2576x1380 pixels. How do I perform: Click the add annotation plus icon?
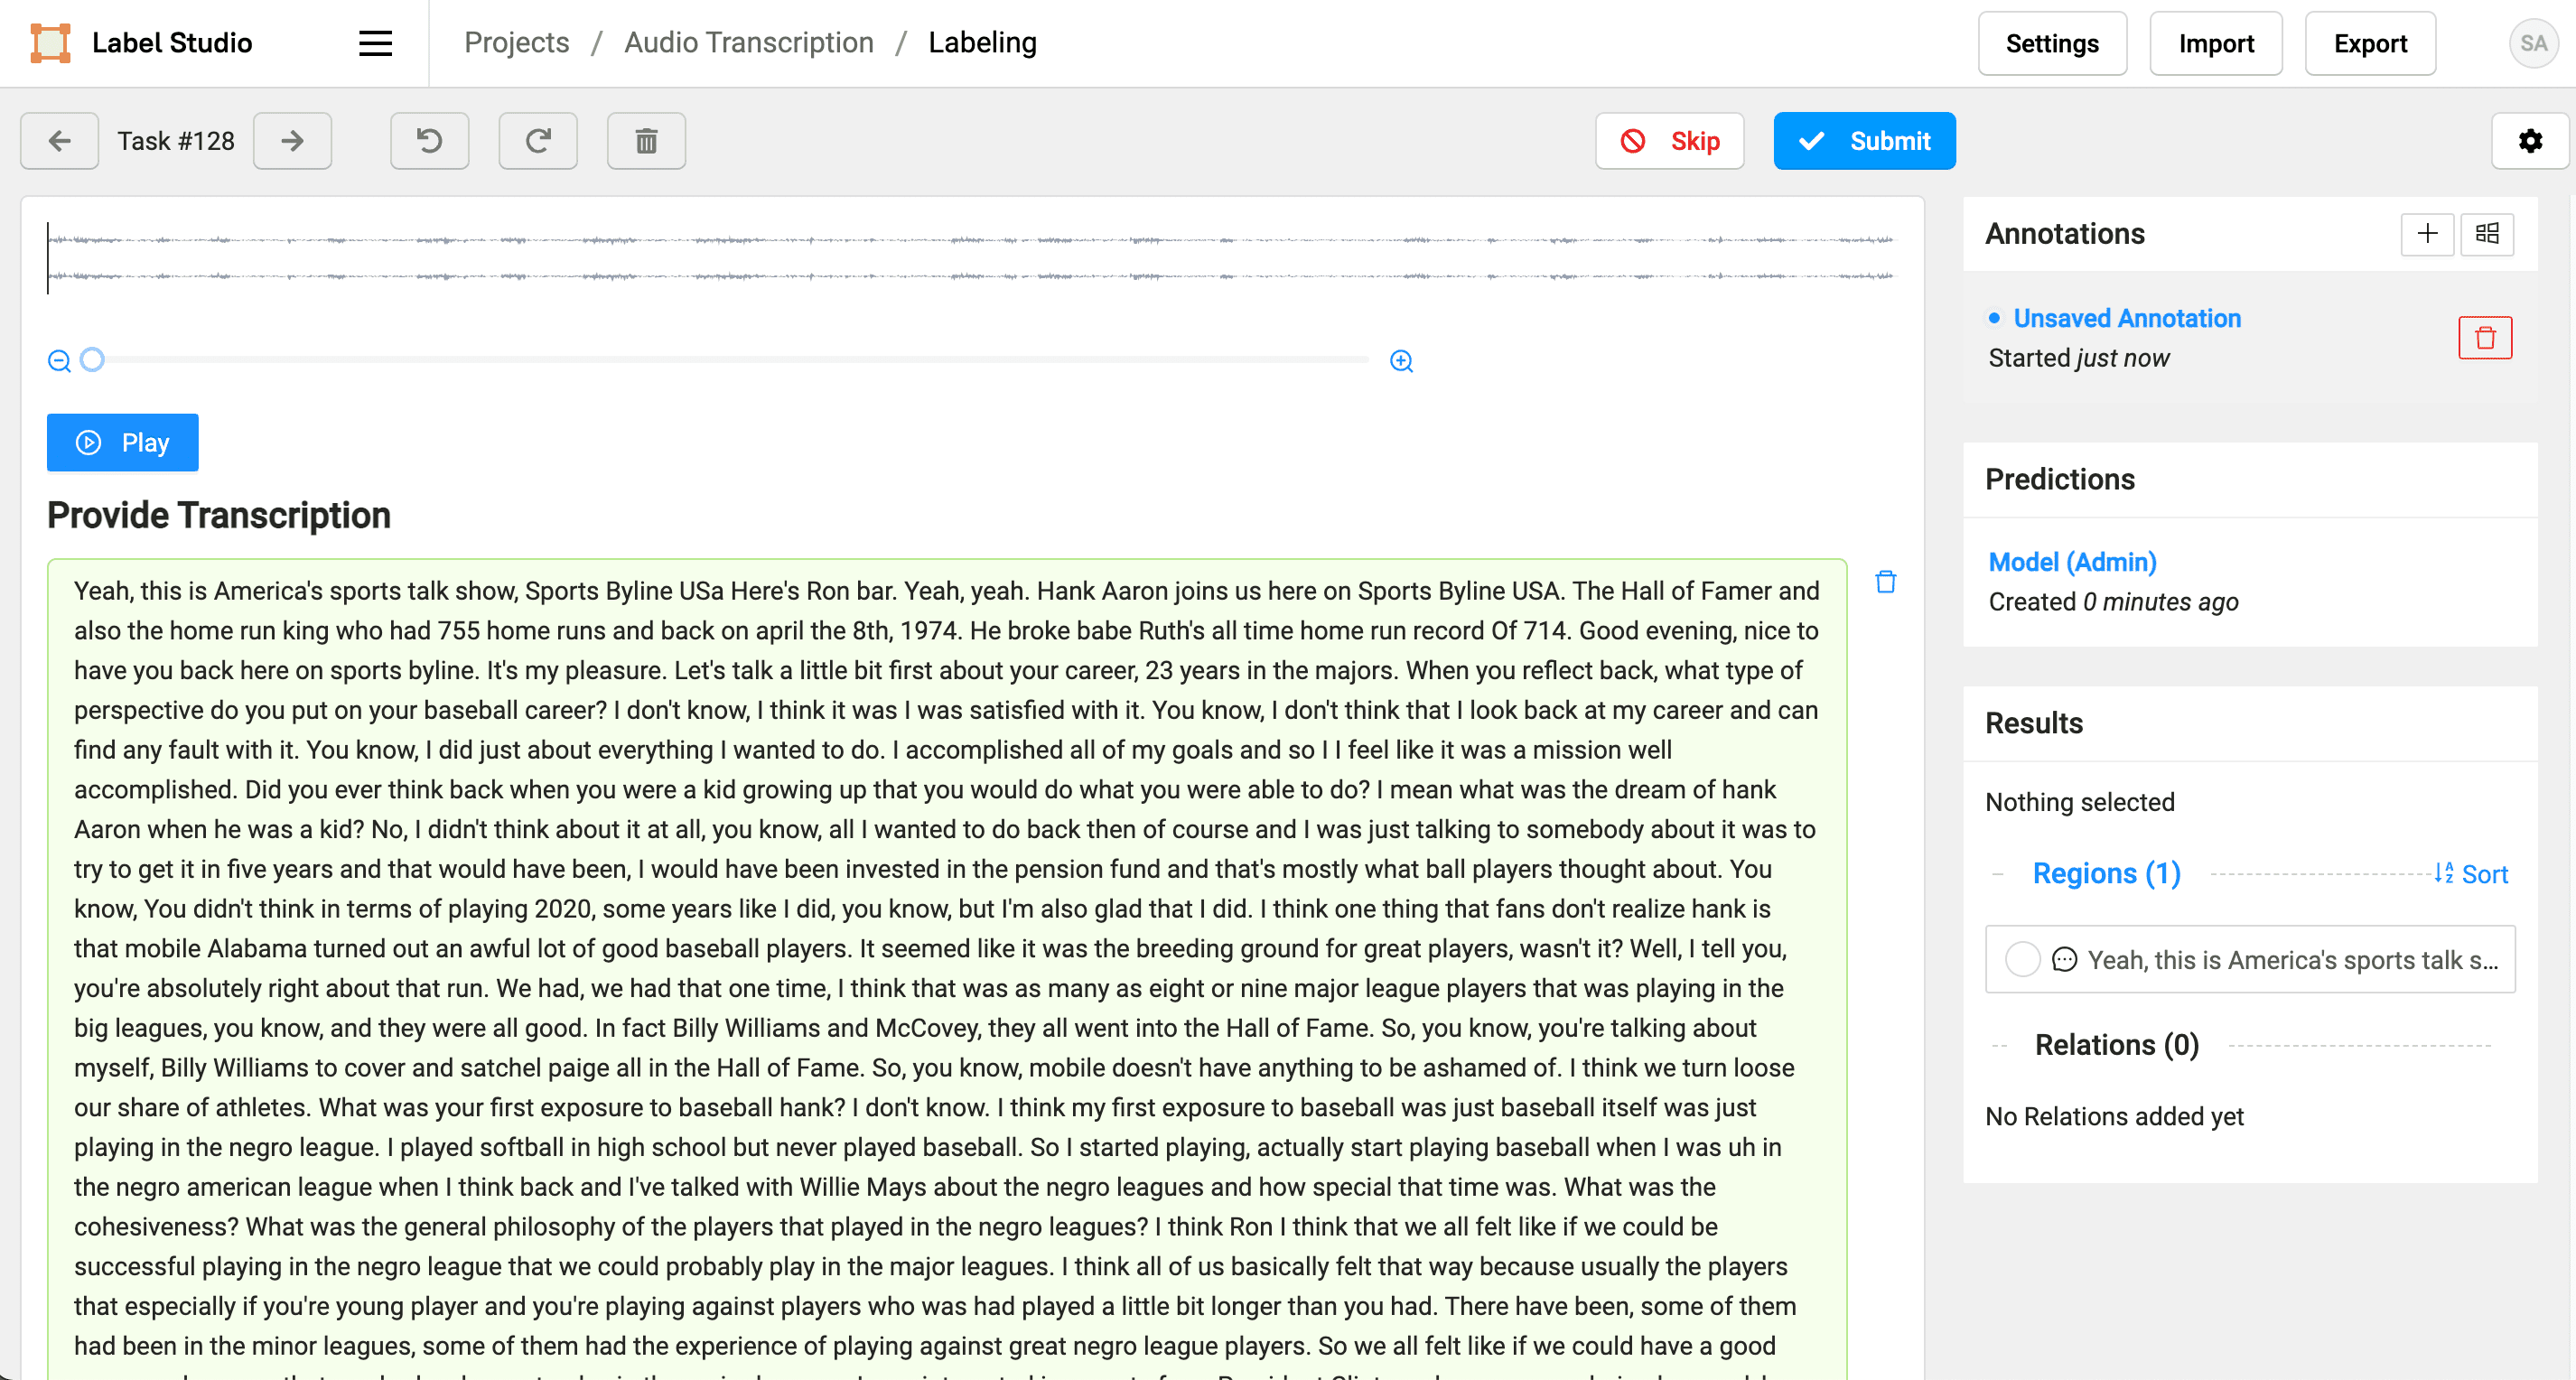(2428, 232)
